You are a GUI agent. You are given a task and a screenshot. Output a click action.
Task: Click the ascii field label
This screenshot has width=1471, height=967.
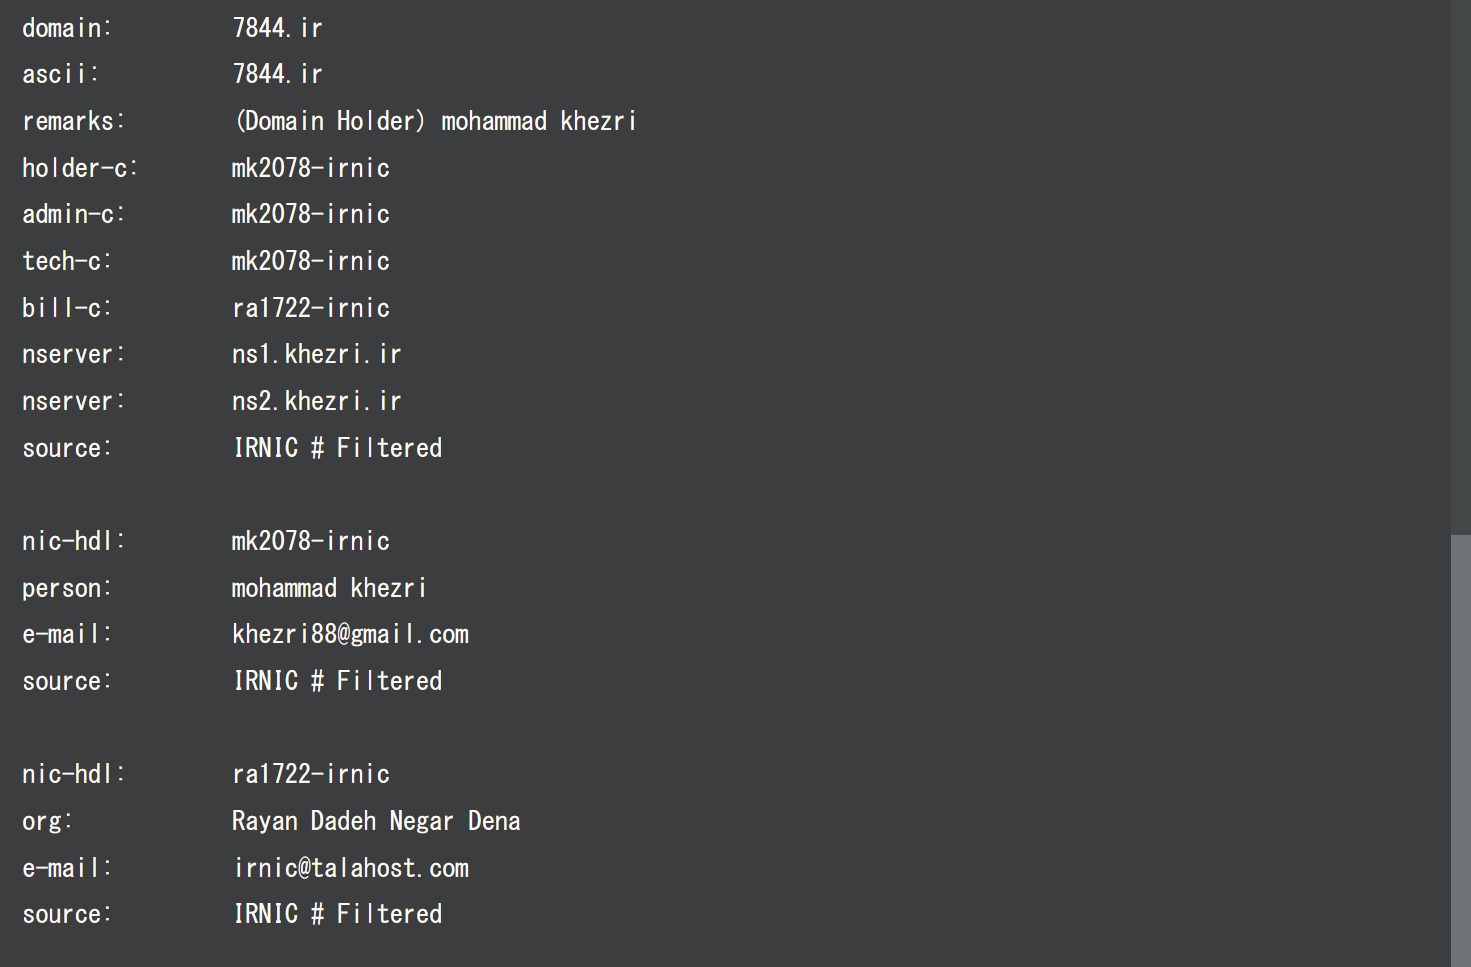60,74
